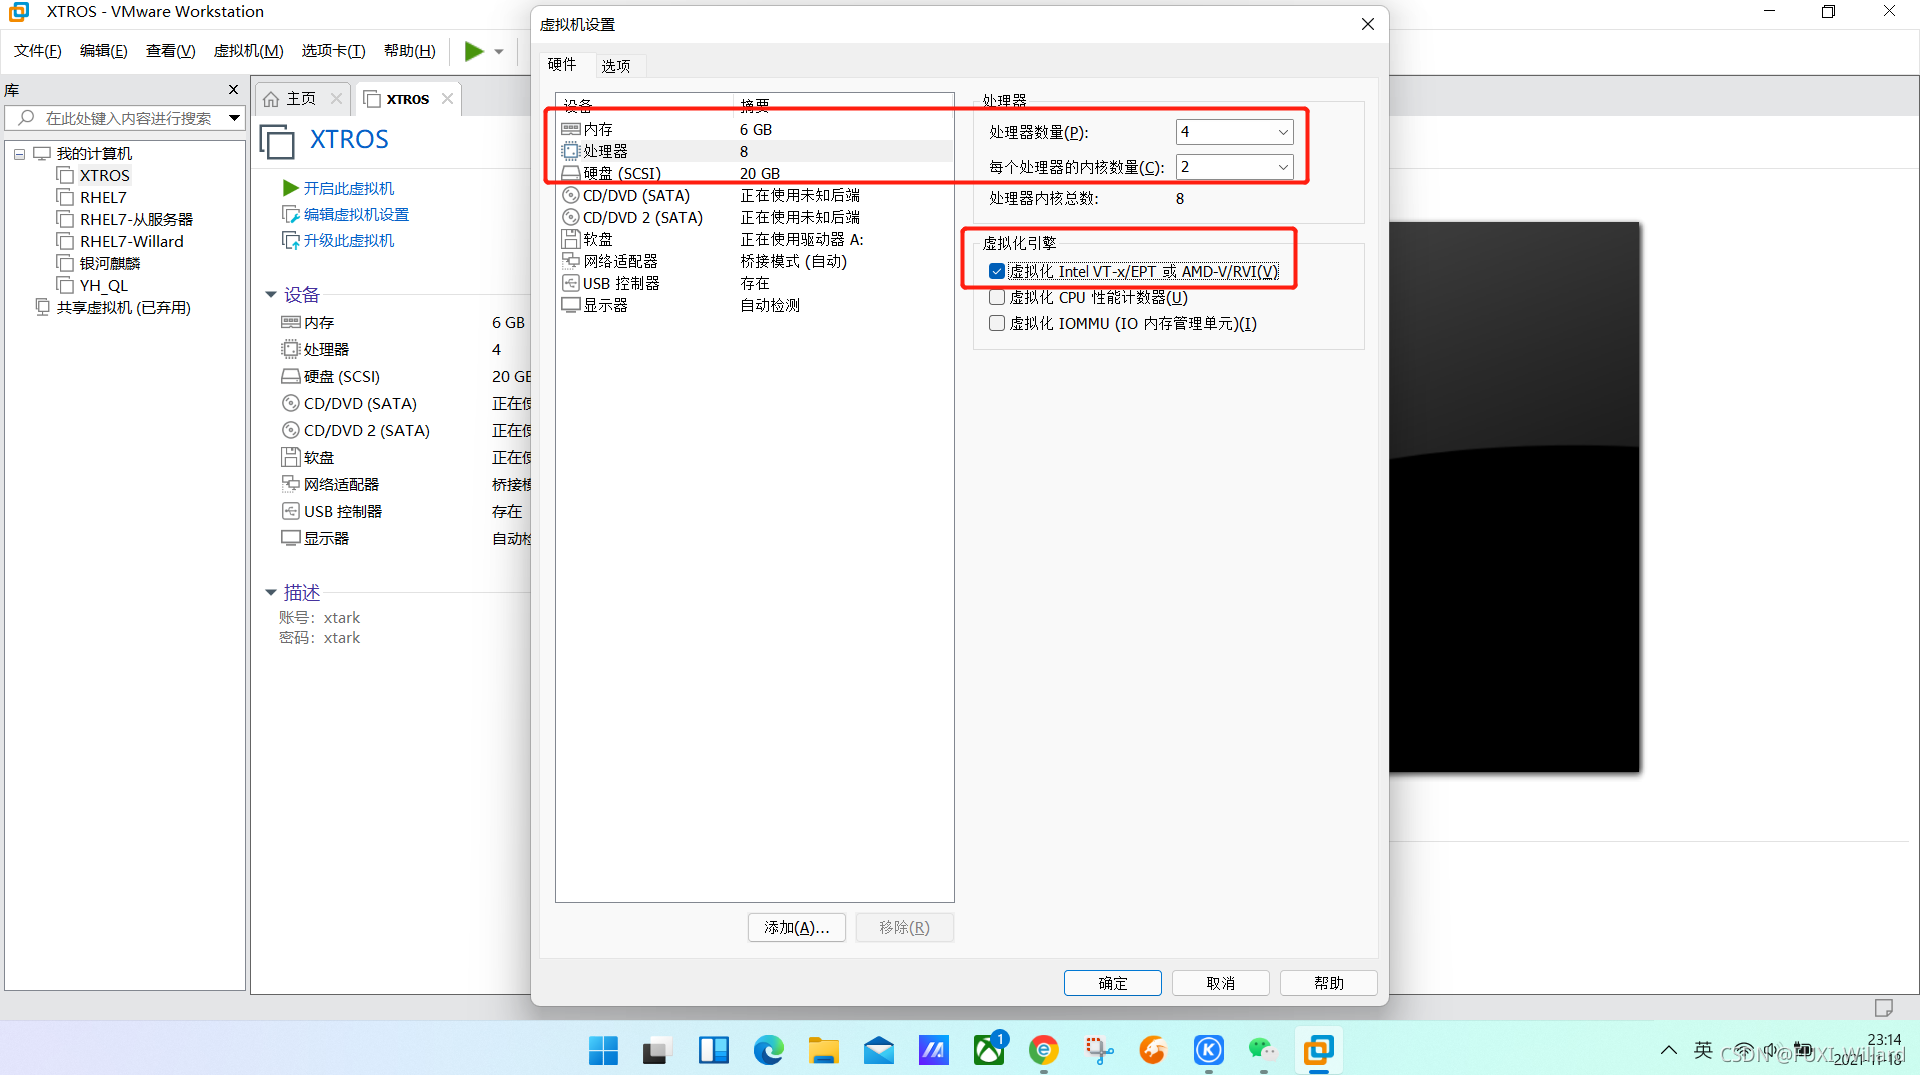Screen dimensions: 1920x1075
Task: Collapse the Description section in XTROS tab
Action: (271, 593)
